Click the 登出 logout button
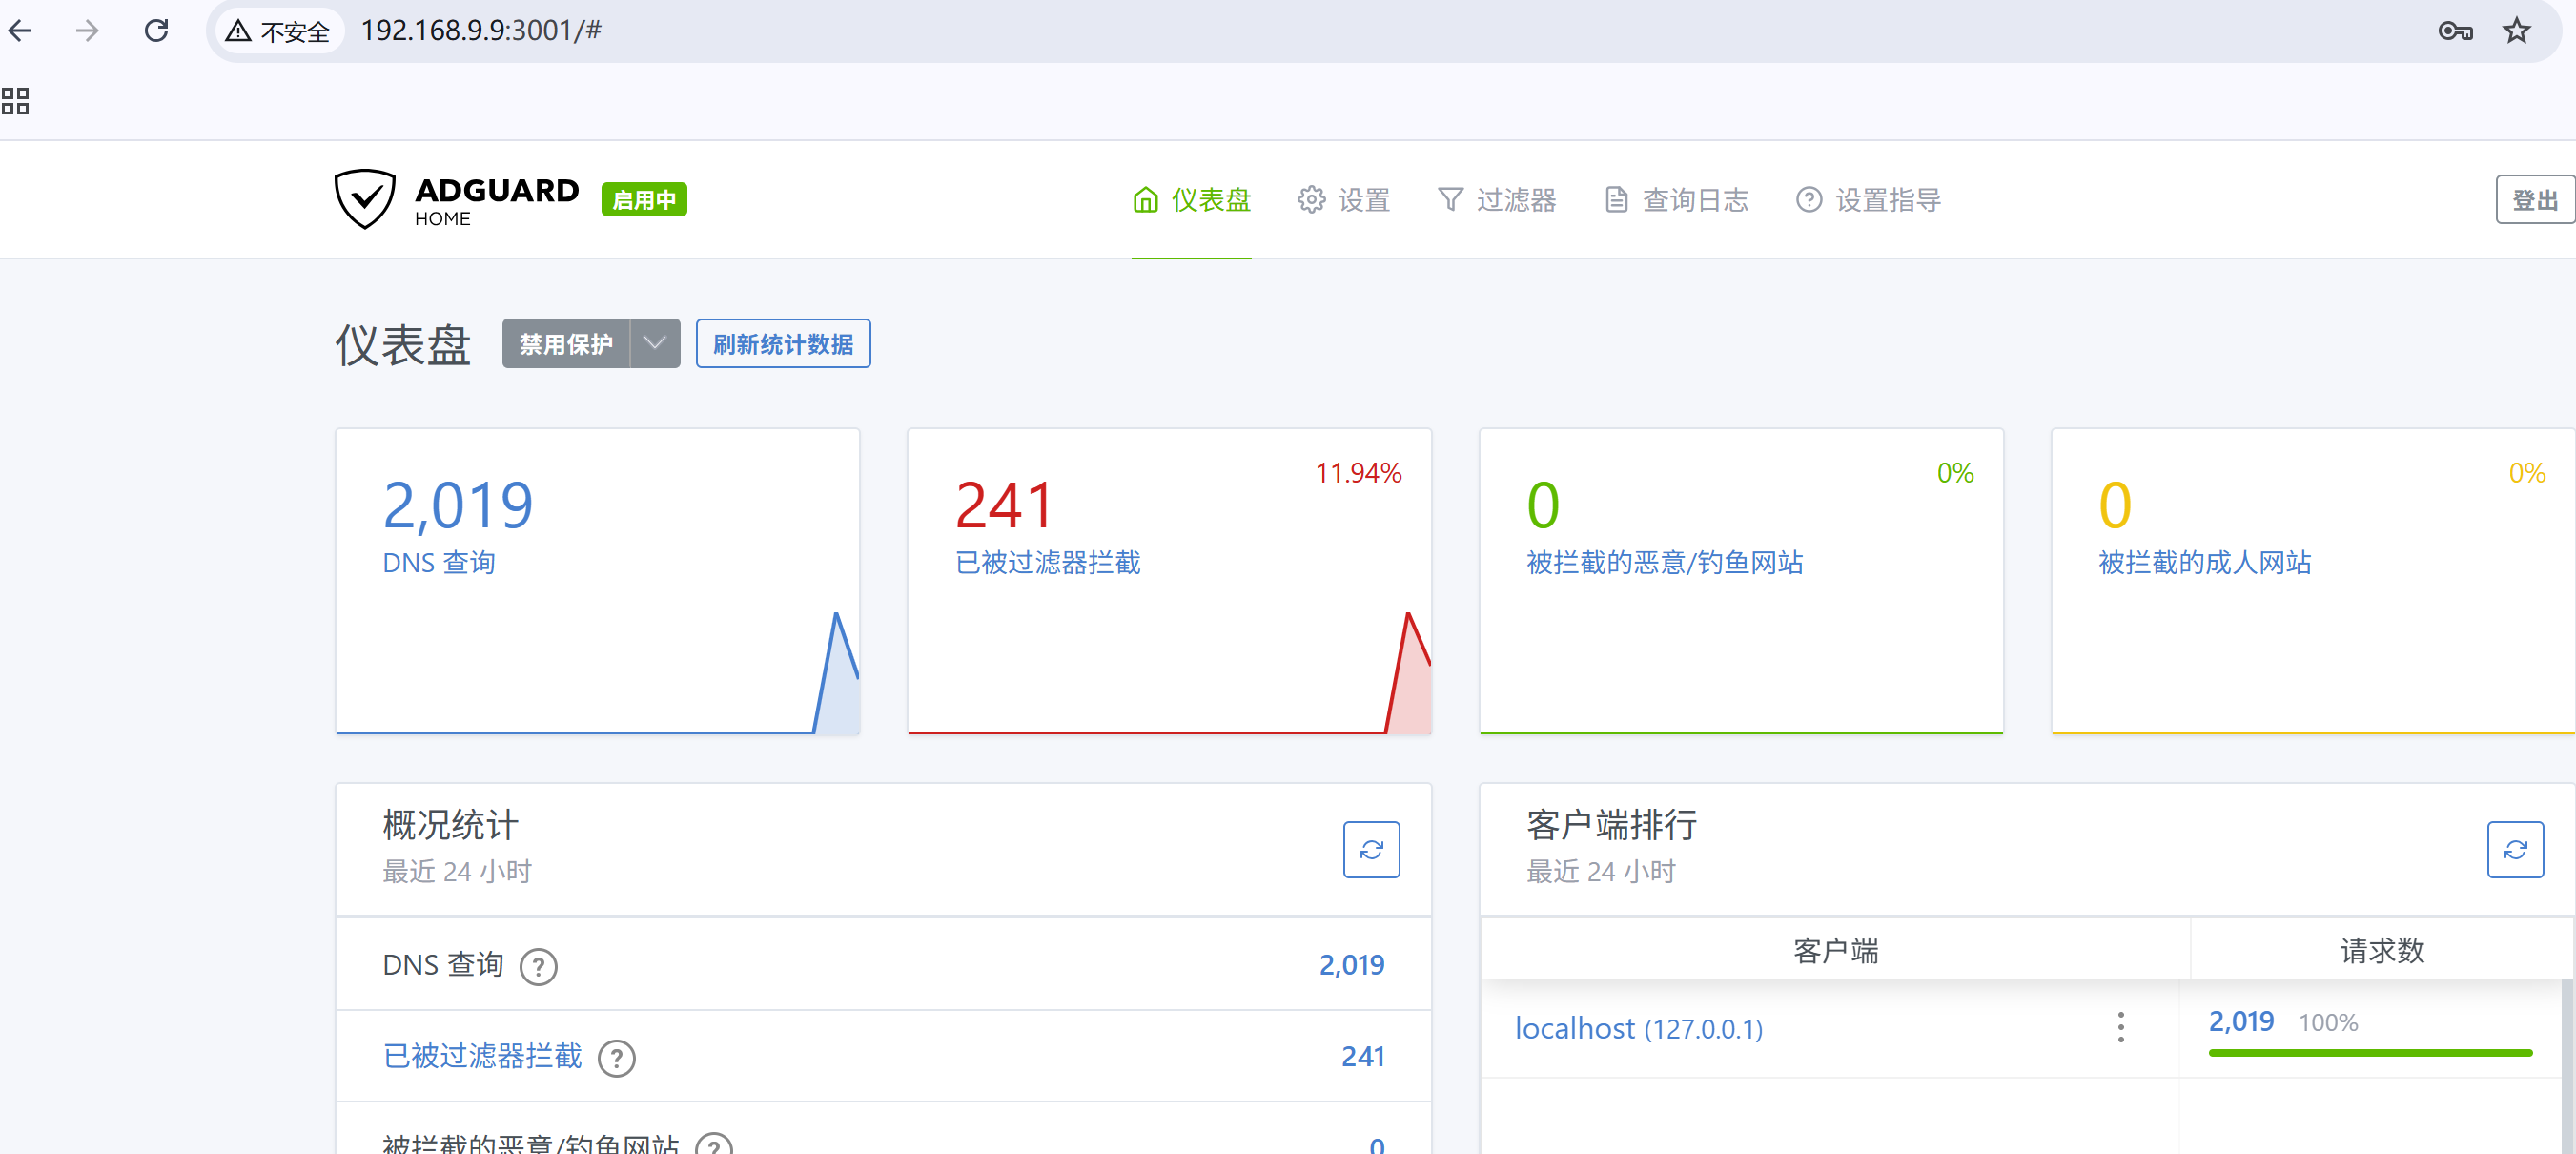The width and height of the screenshot is (2576, 1154). click(x=2534, y=200)
